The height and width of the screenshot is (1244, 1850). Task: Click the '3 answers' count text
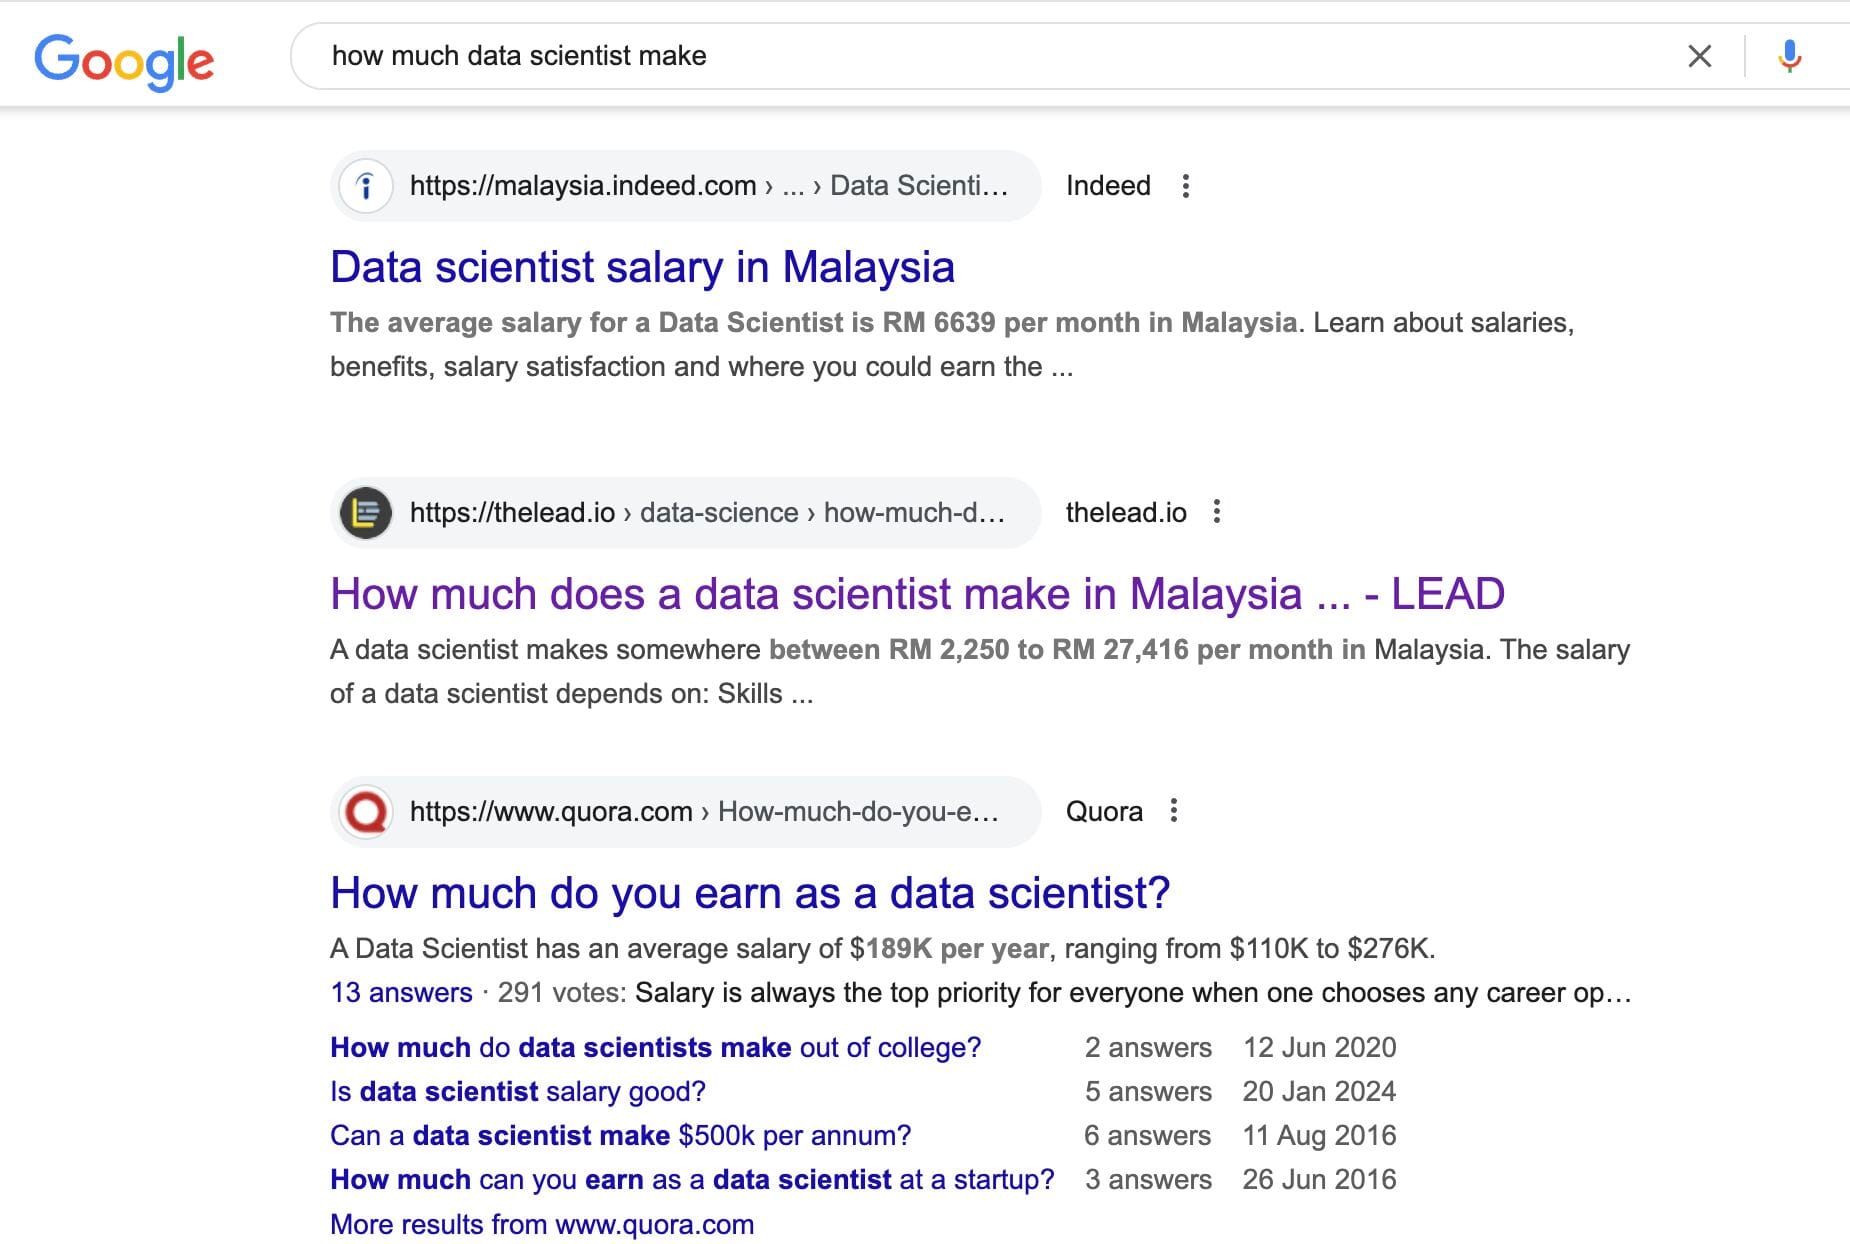(1148, 1180)
